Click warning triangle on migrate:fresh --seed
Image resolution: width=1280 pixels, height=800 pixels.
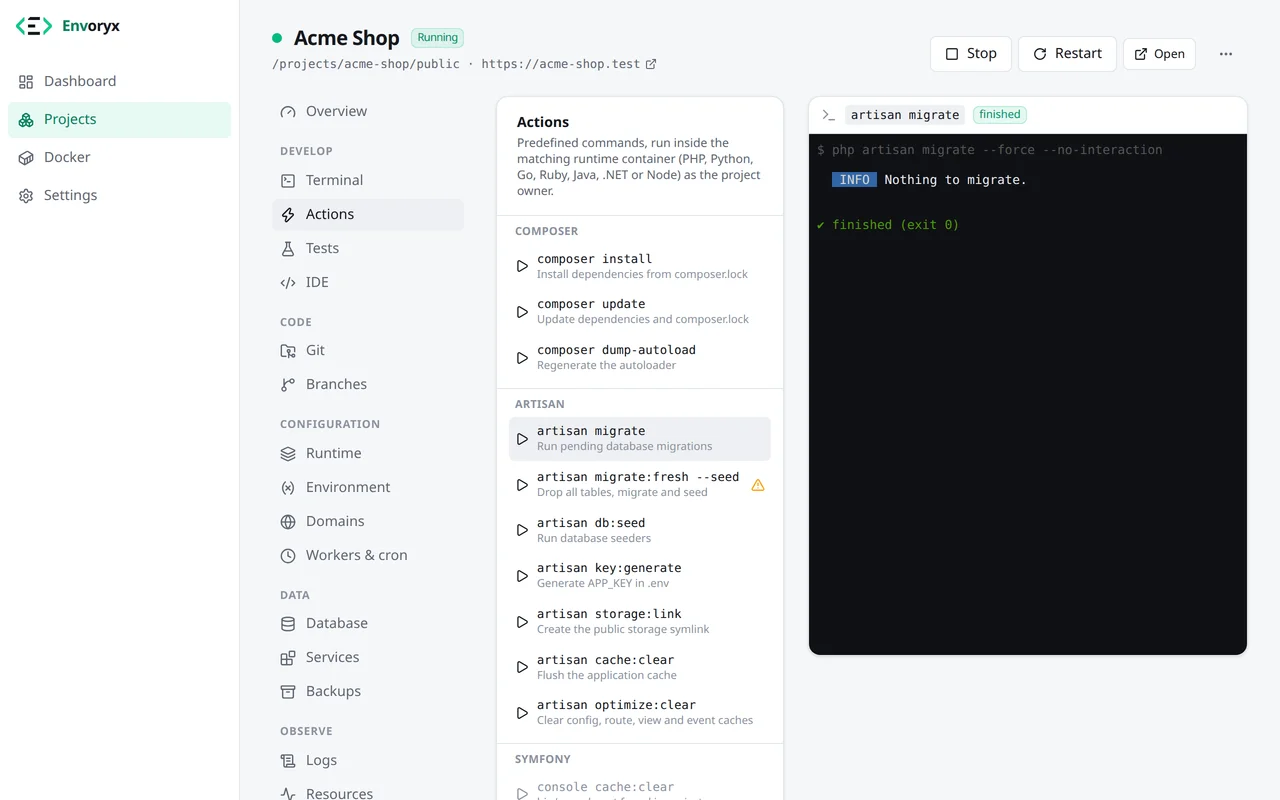point(758,485)
